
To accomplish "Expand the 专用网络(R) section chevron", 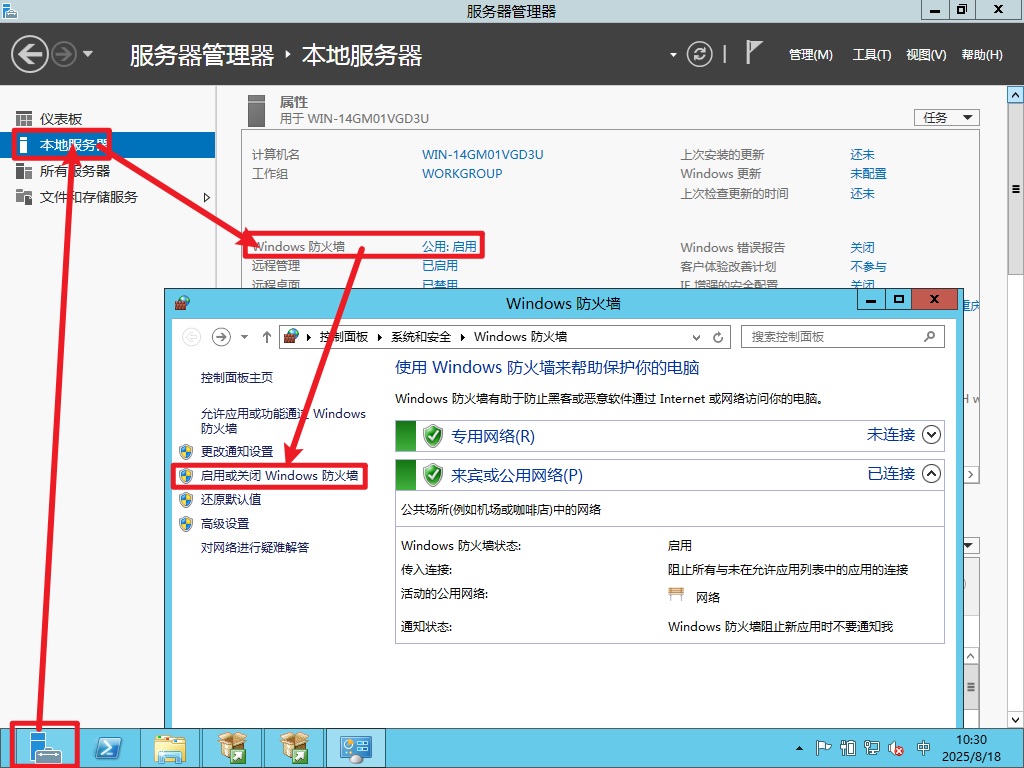I will coord(931,435).
